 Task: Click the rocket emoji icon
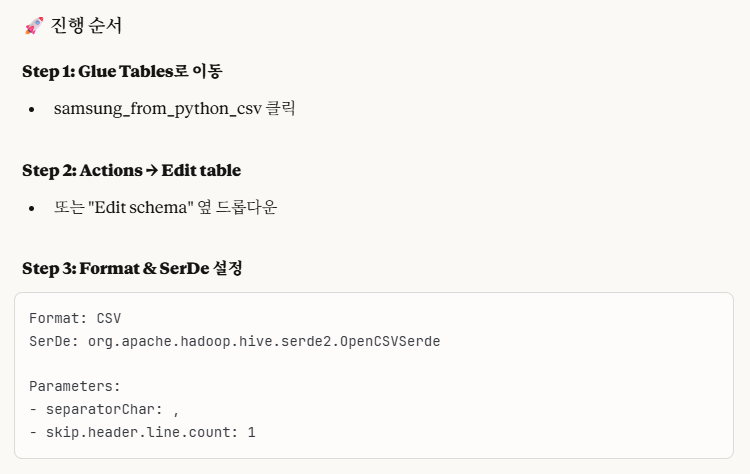coord(32,27)
